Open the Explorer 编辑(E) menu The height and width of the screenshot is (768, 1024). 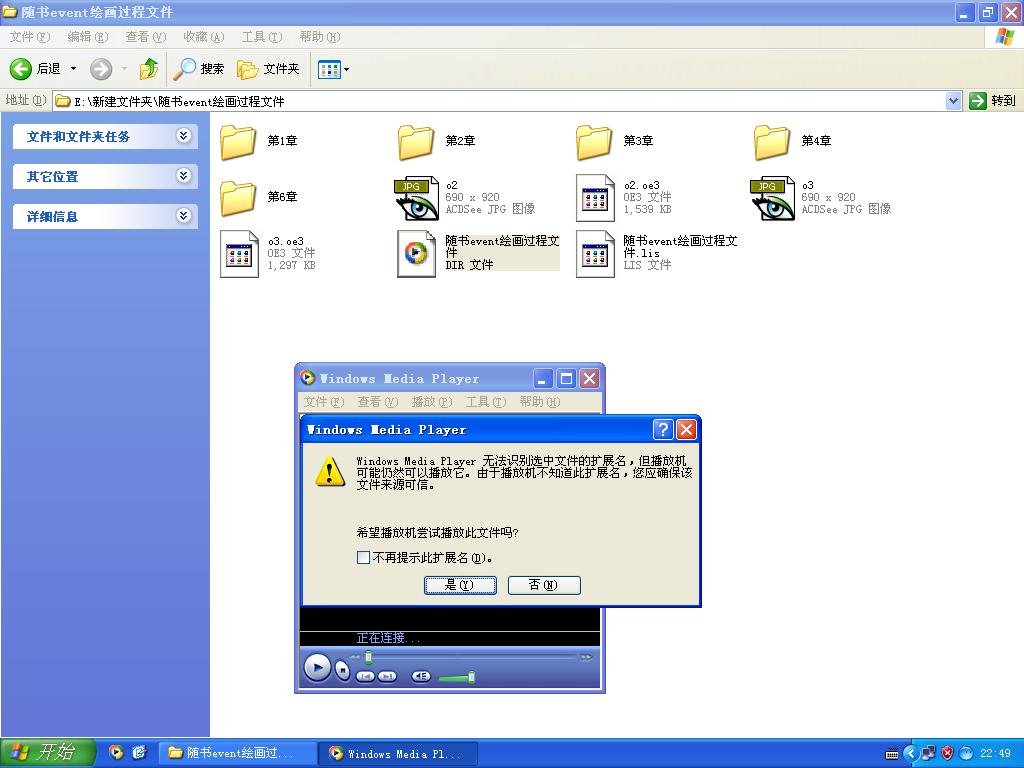click(x=88, y=37)
